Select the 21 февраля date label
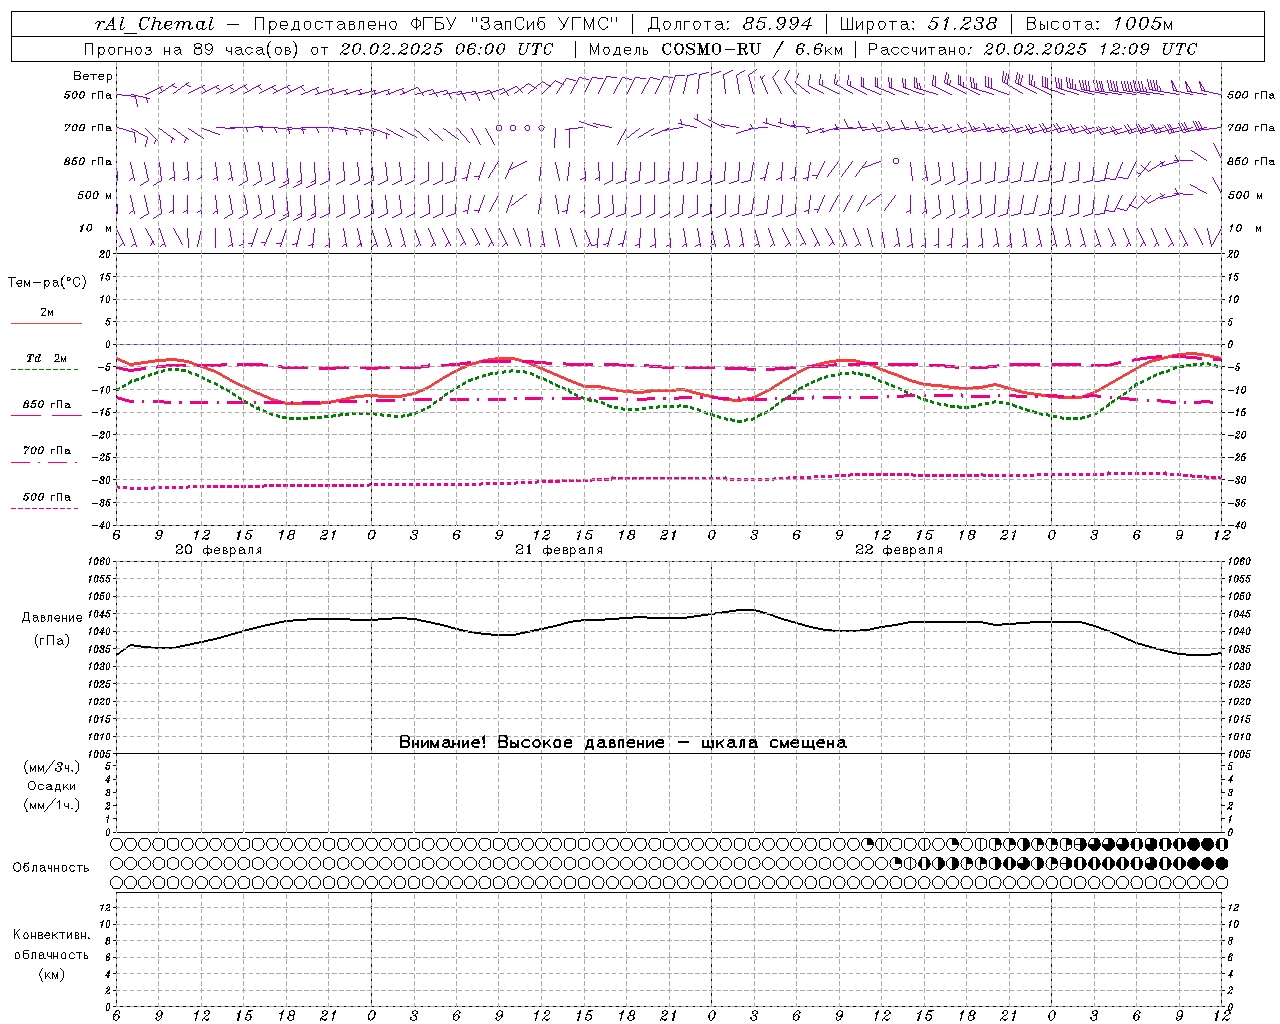Viewport: 1280px width, 1024px height. (x=559, y=550)
